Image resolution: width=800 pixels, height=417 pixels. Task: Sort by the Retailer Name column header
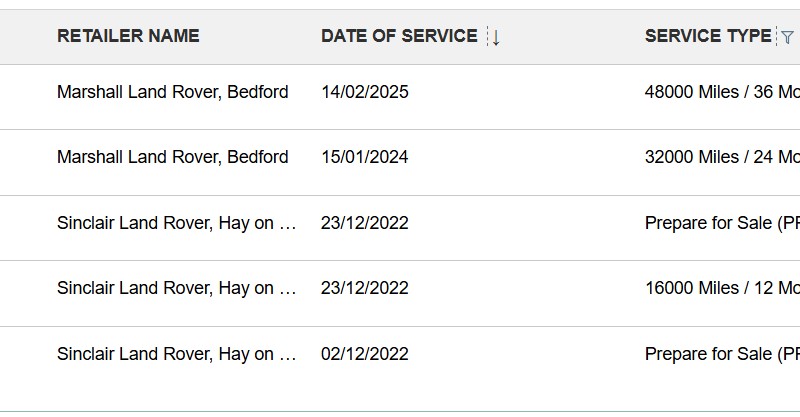click(x=128, y=36)
